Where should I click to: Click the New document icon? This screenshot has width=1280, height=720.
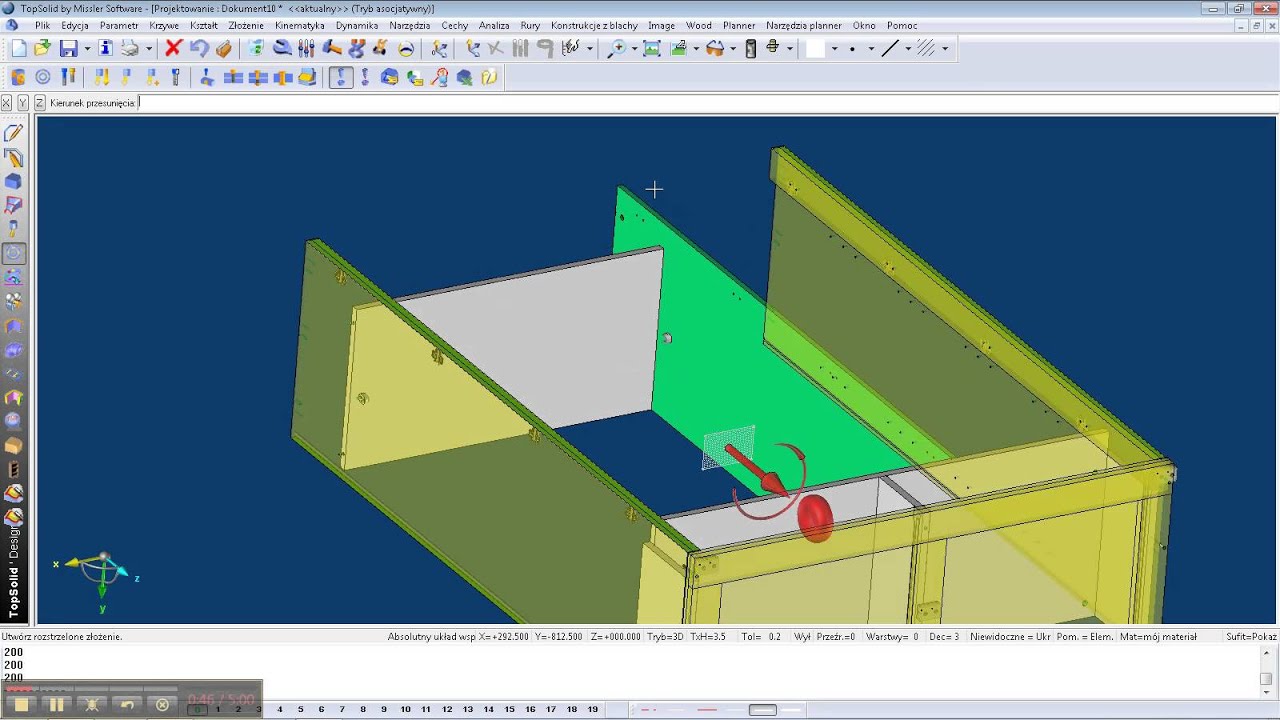[19, 48]
